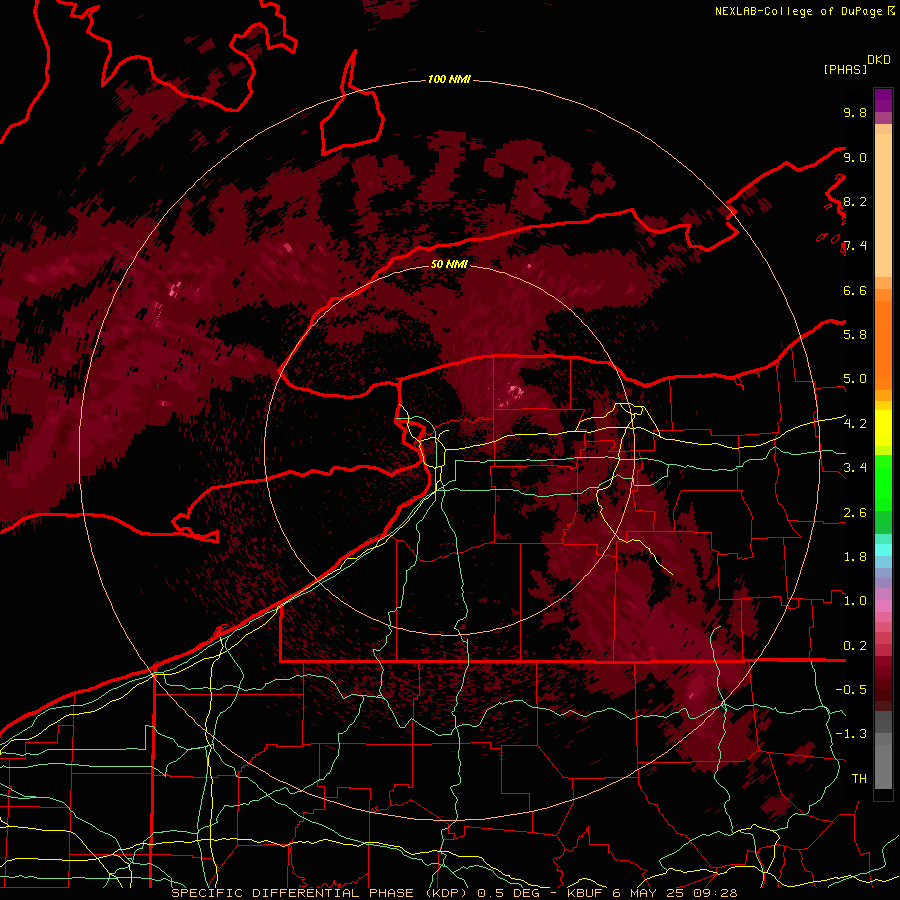Pick the cyan swatch on the color bar
The image size is (900, 900).
tap(883, 550)
